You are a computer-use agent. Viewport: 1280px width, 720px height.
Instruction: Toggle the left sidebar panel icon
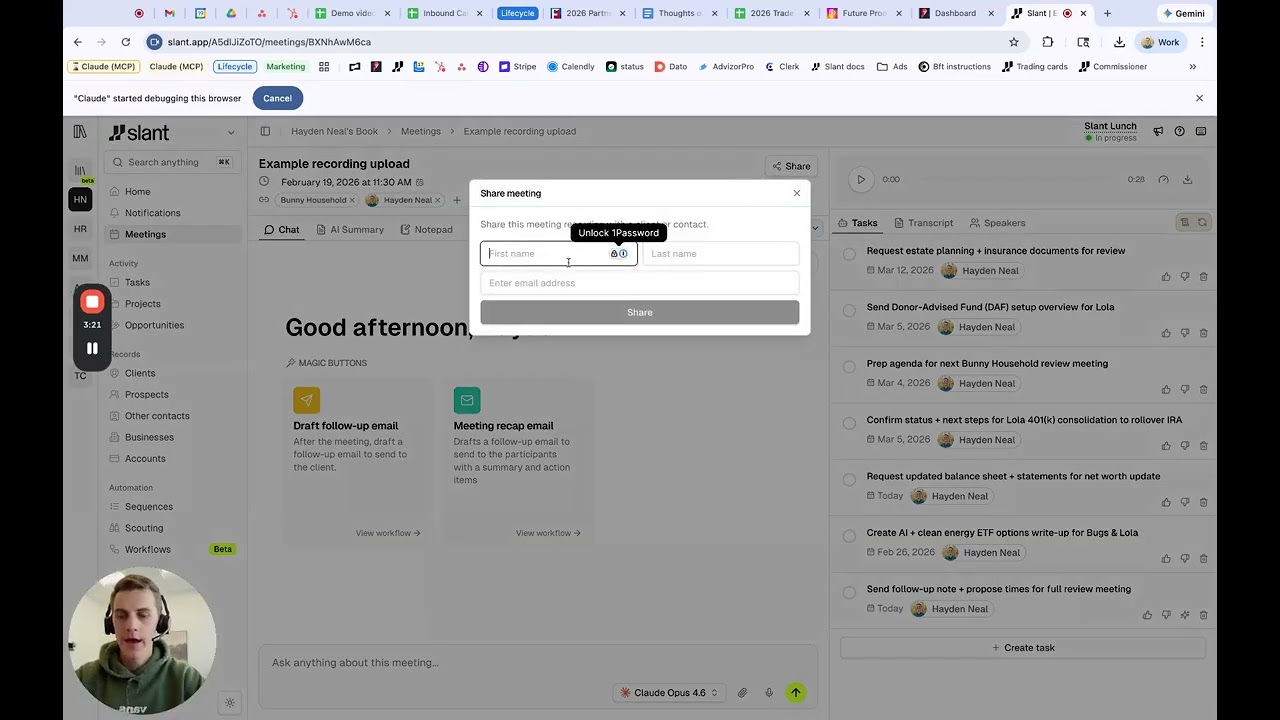(x=265, y=131)
